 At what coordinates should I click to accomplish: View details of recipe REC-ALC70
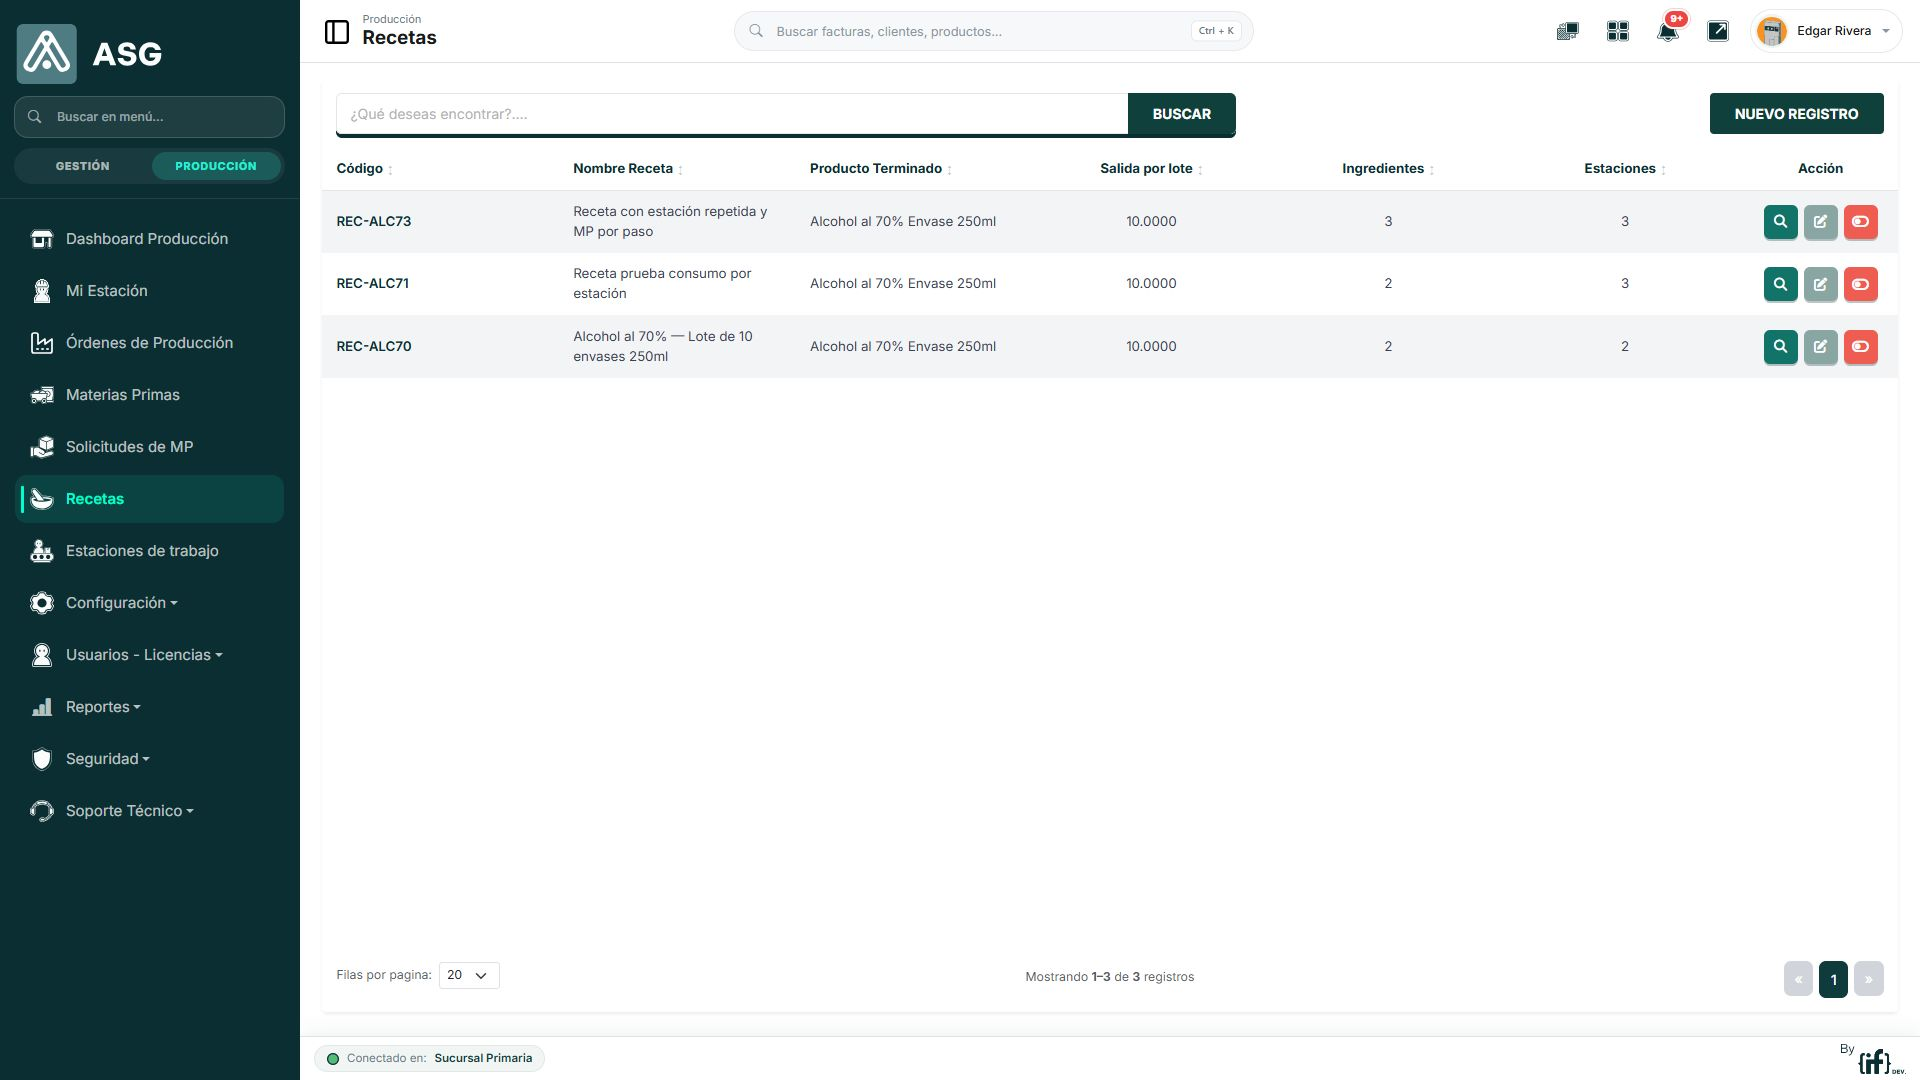coord(1780,347)
